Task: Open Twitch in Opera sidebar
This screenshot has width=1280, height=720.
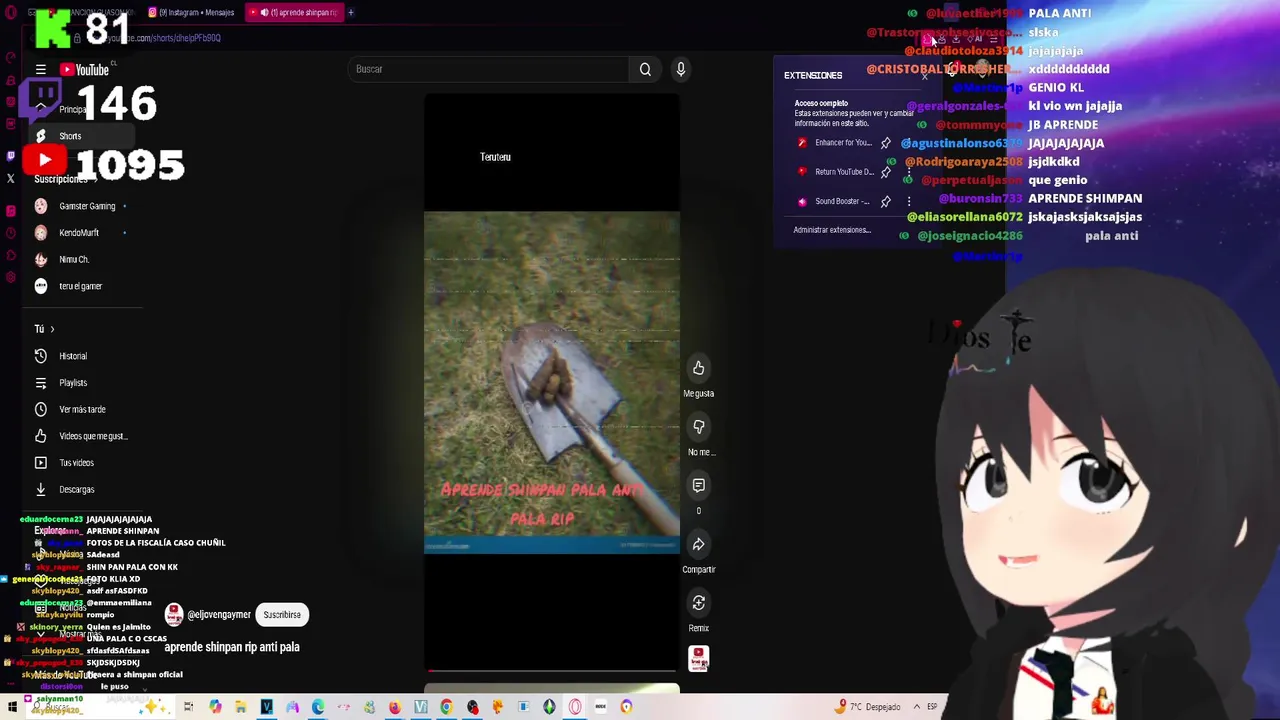Action: point(11,156)
